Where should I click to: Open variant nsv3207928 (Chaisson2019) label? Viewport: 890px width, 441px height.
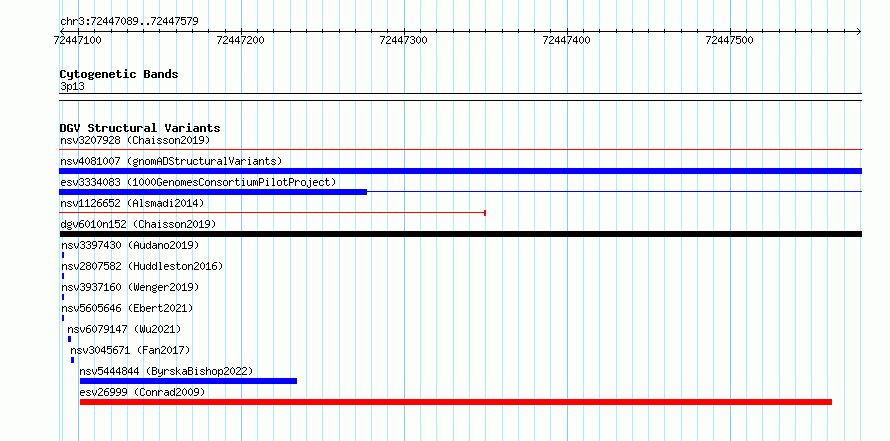135,140
